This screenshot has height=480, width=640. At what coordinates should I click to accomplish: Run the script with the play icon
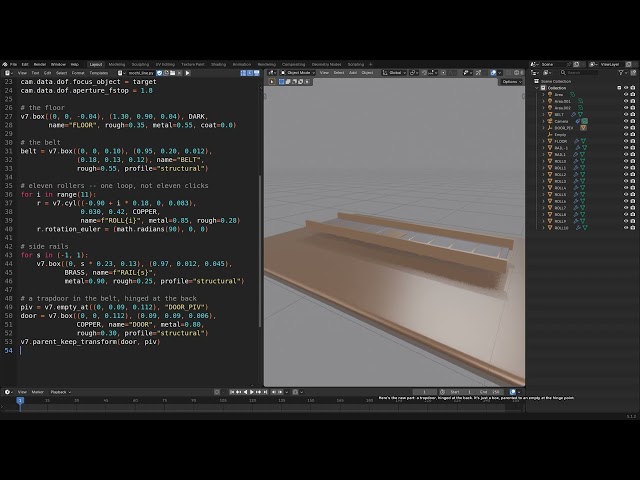click(187, 73)
